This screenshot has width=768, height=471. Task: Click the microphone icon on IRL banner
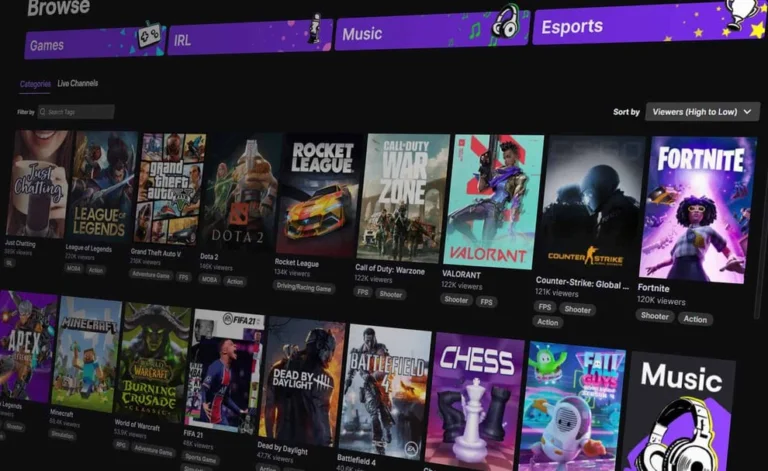click(315, 28)
